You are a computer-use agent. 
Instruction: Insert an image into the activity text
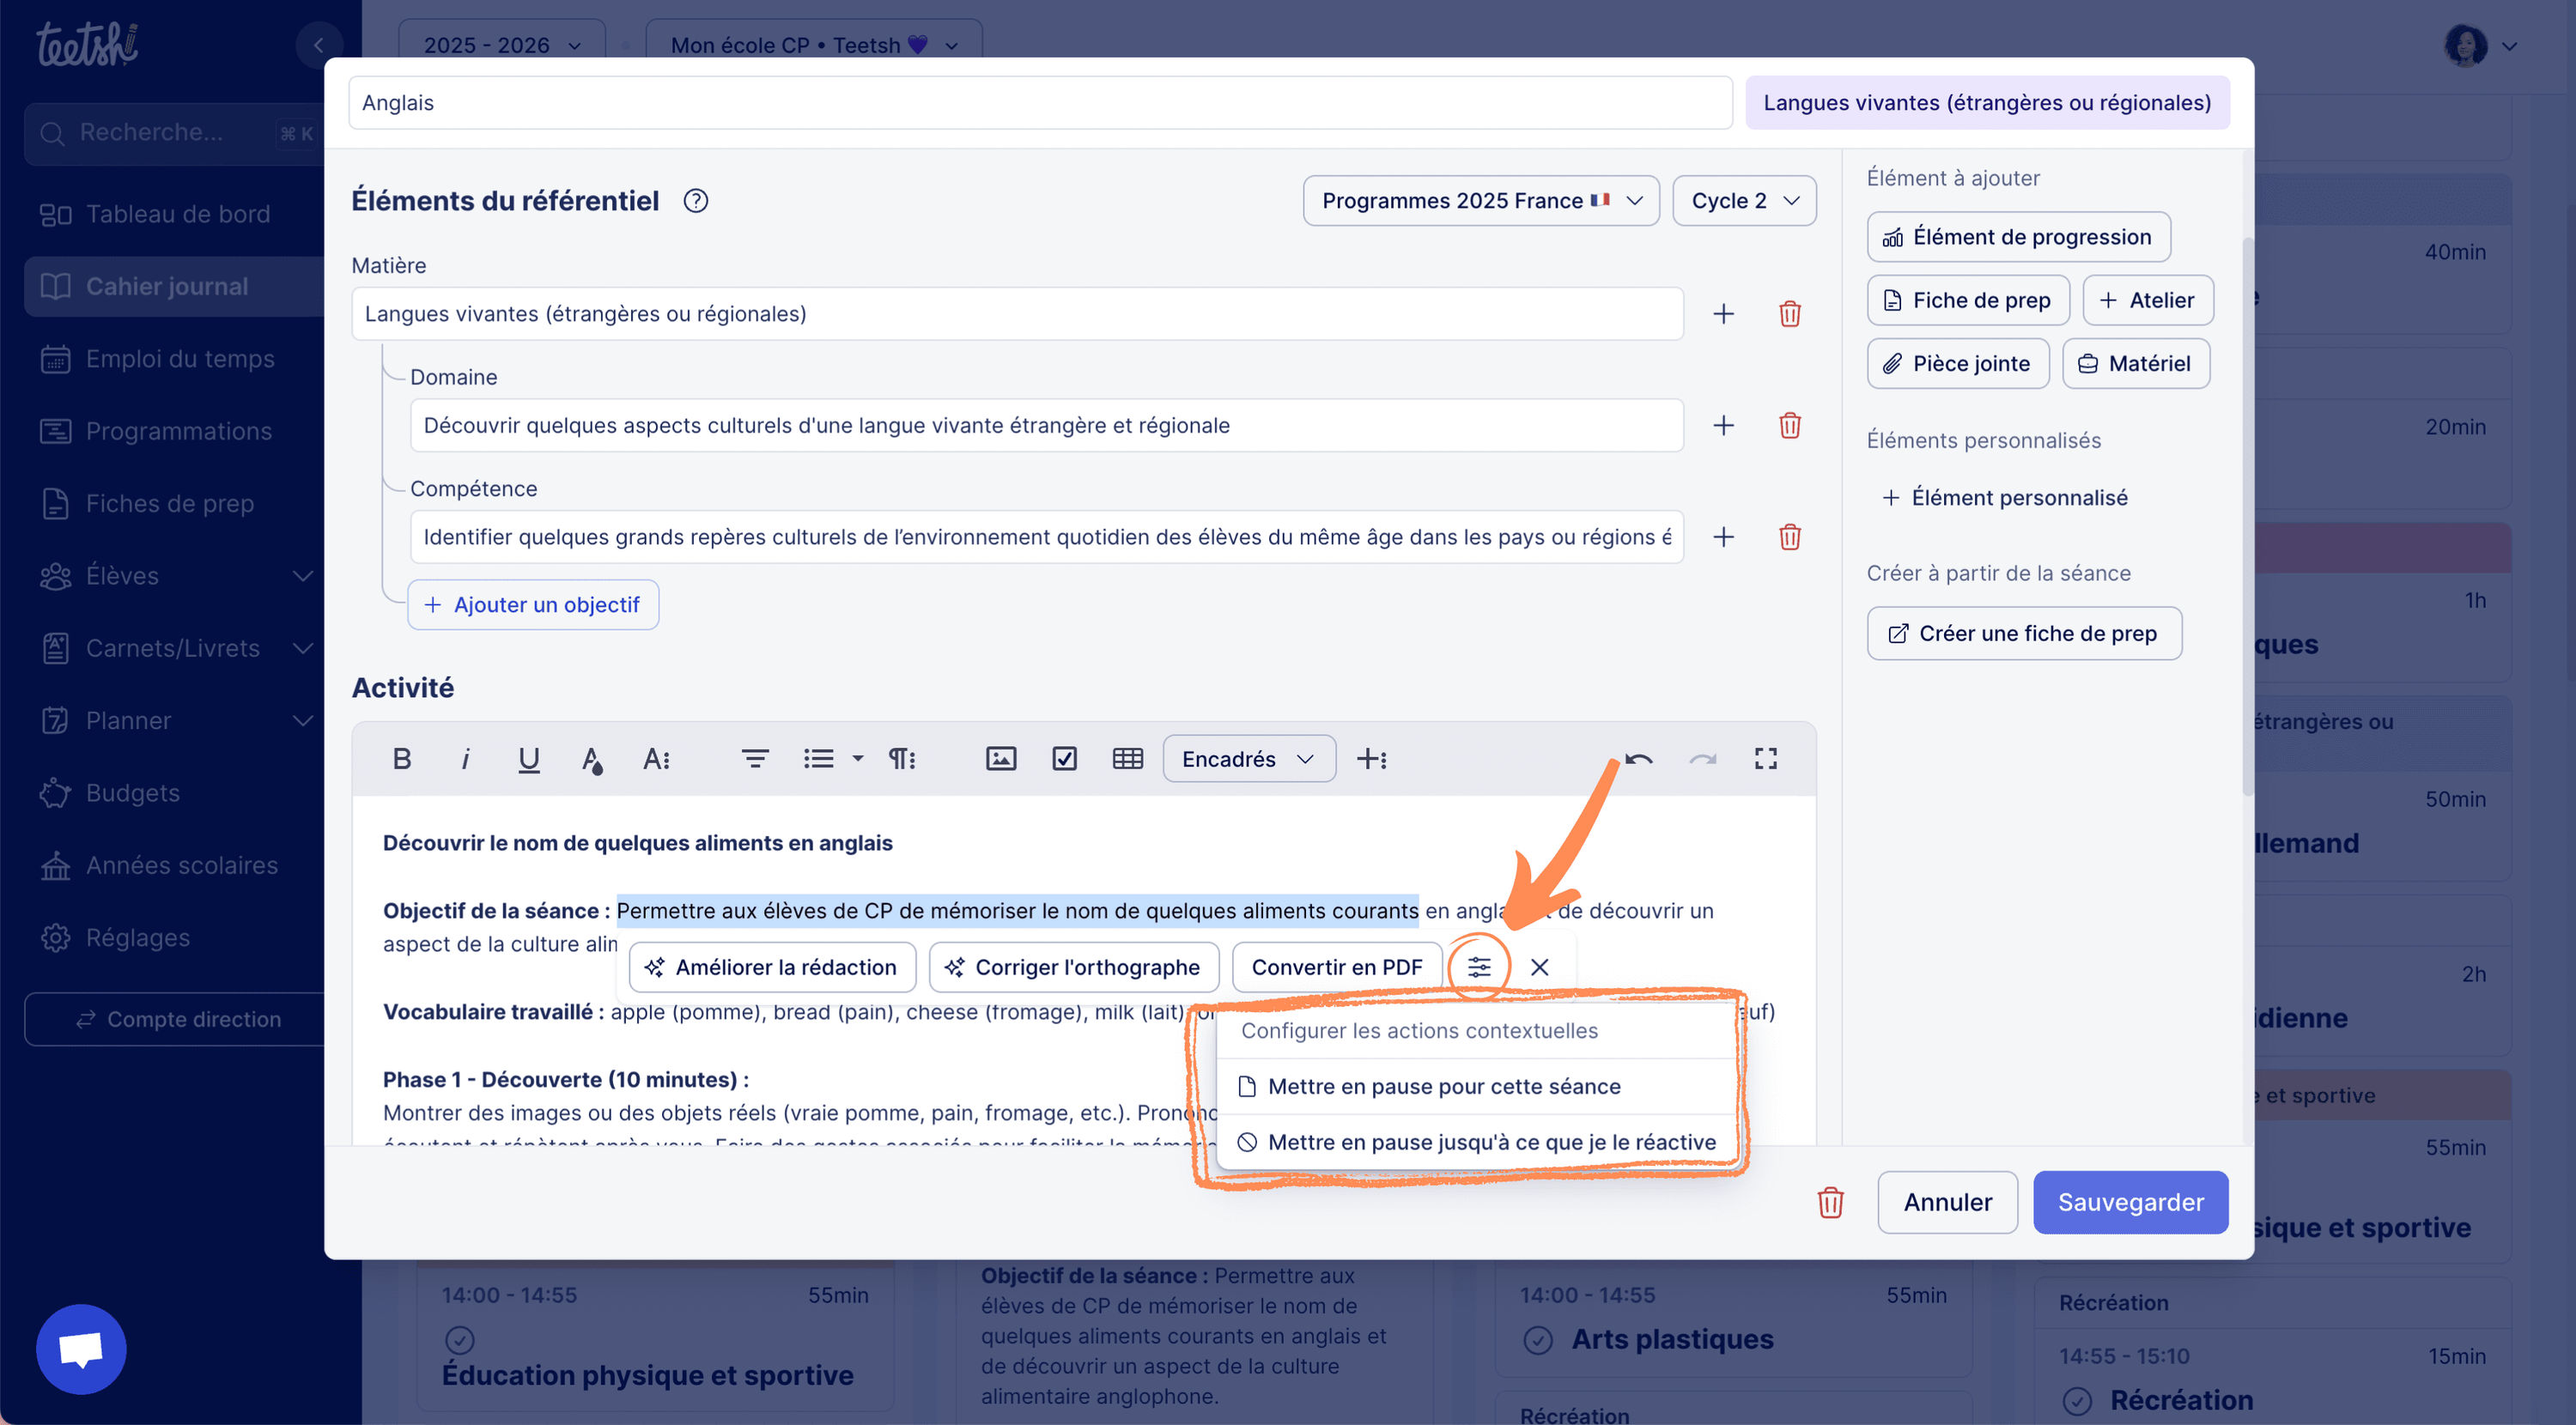tap(1000, 758)
